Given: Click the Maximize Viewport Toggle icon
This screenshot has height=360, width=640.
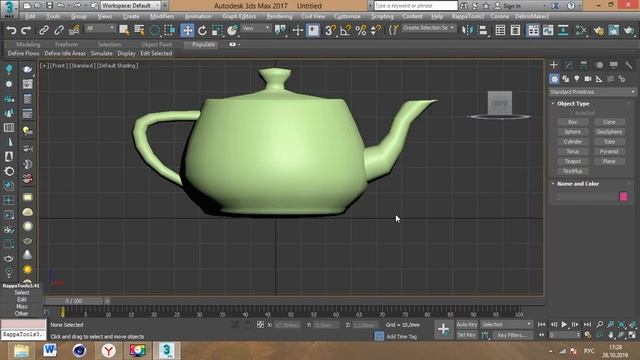Looking at the screenshot, I should click(x=632, y=335).
